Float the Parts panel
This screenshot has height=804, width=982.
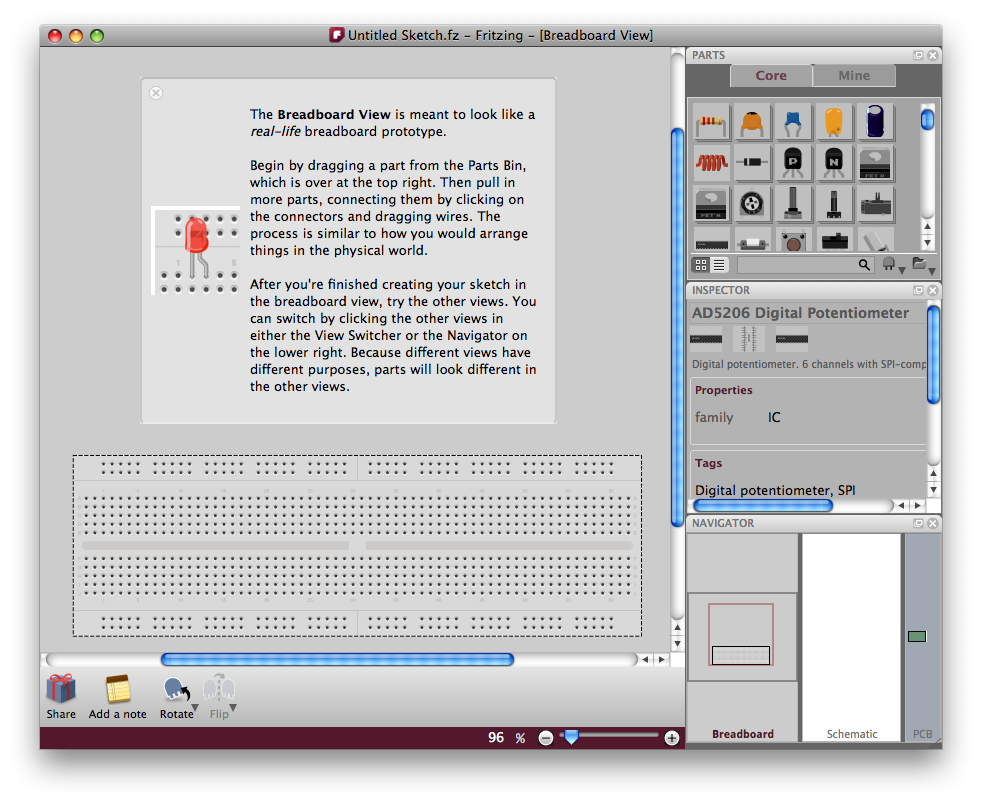918,55
